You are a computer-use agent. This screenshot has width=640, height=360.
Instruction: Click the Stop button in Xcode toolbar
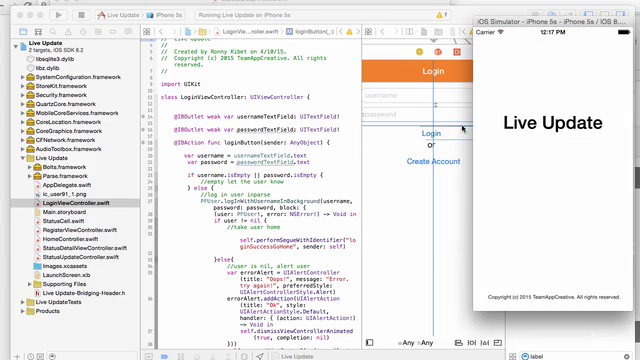(x=81, y=15)
